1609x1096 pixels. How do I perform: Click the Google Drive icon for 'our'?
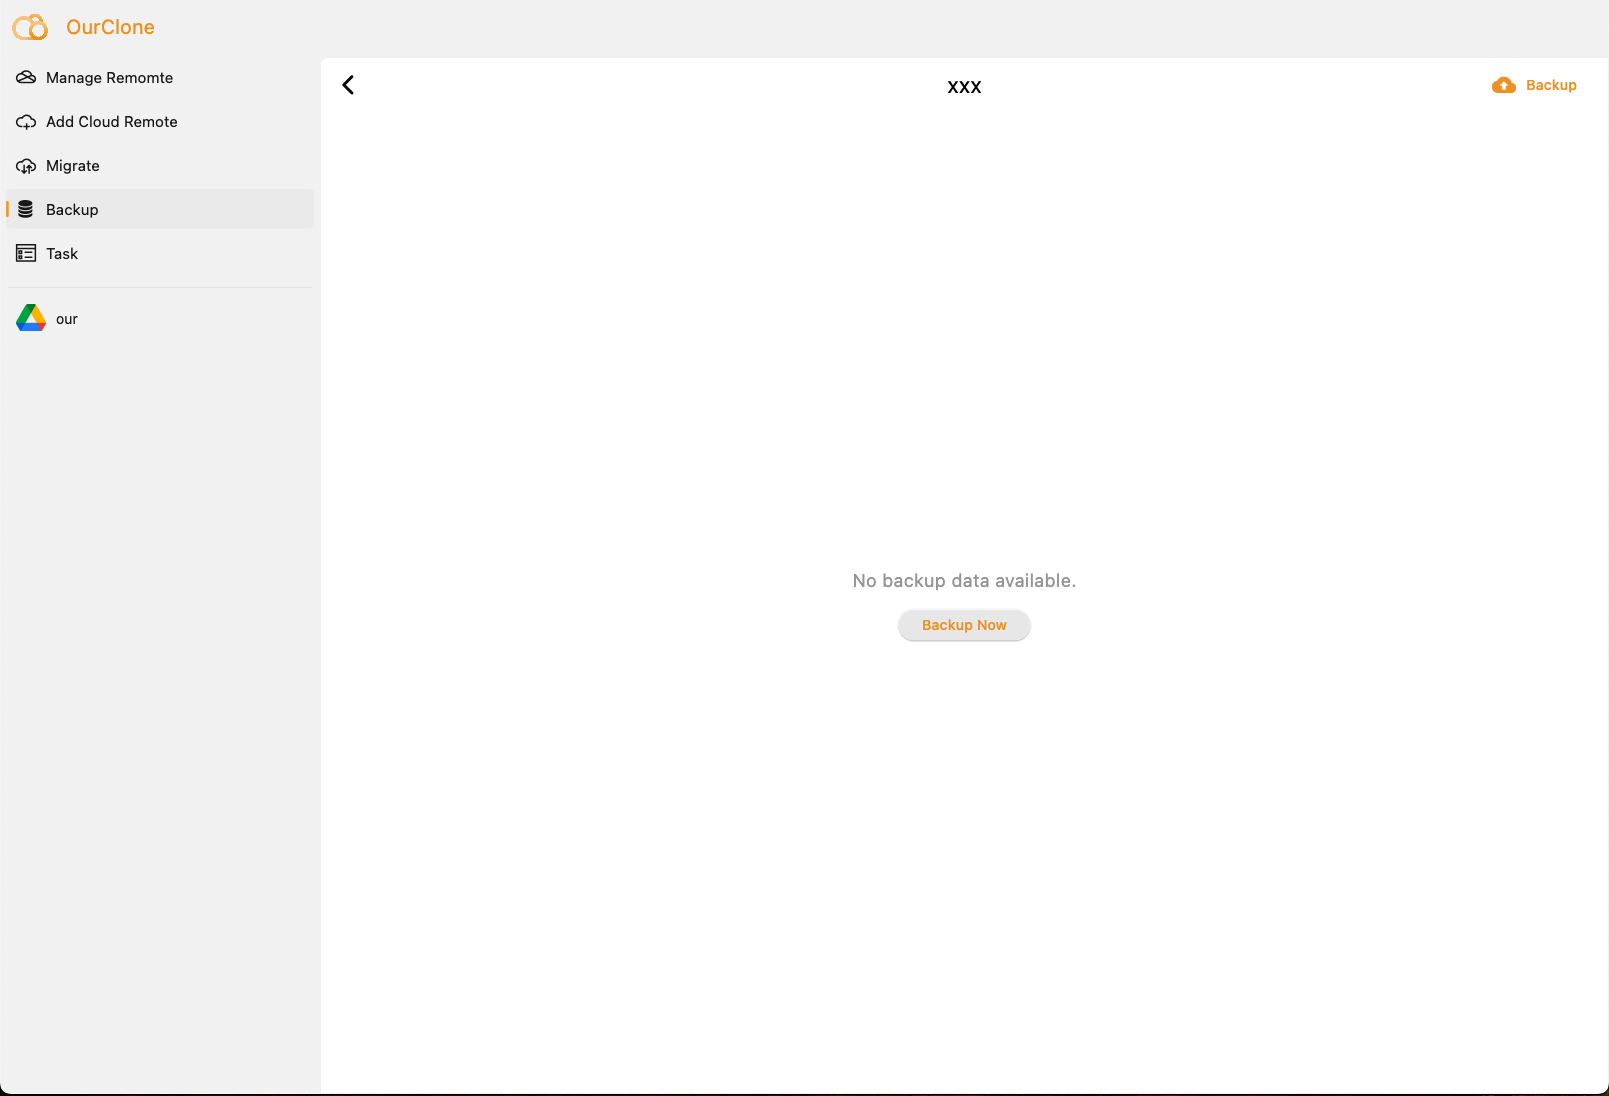pos(31,318)
